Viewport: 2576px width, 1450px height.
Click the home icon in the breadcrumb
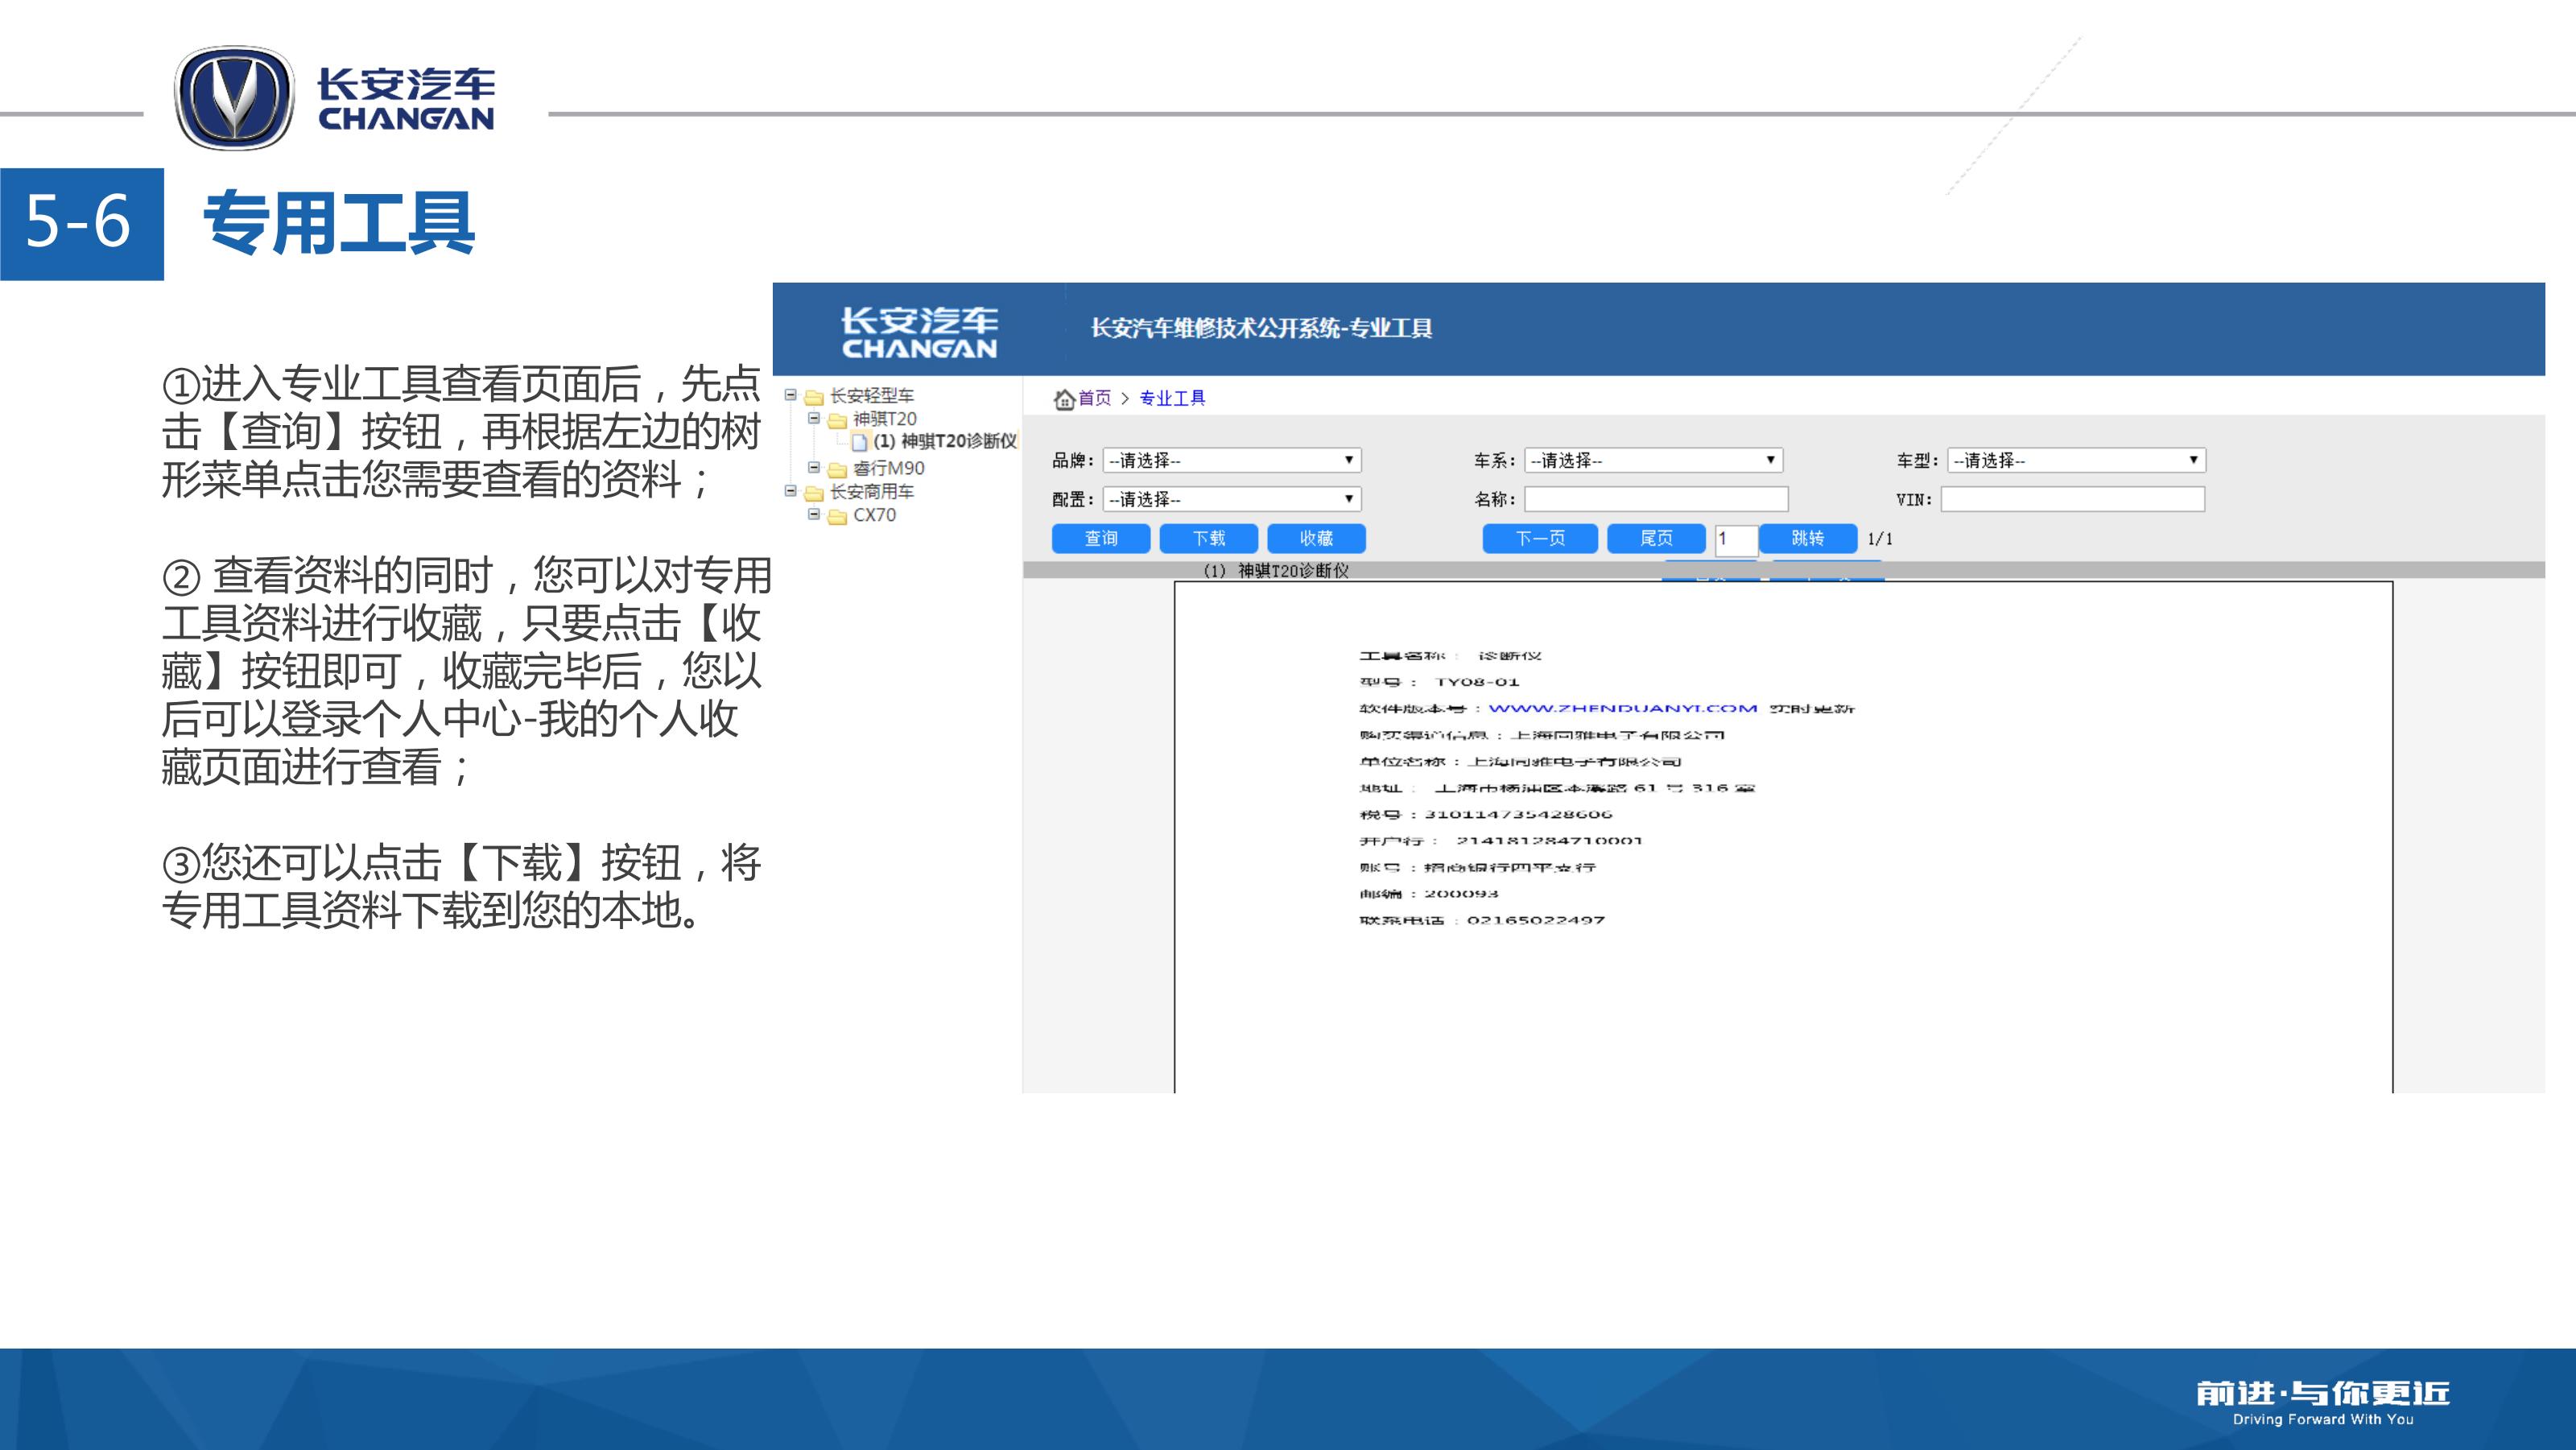[x=1064, y=399]
